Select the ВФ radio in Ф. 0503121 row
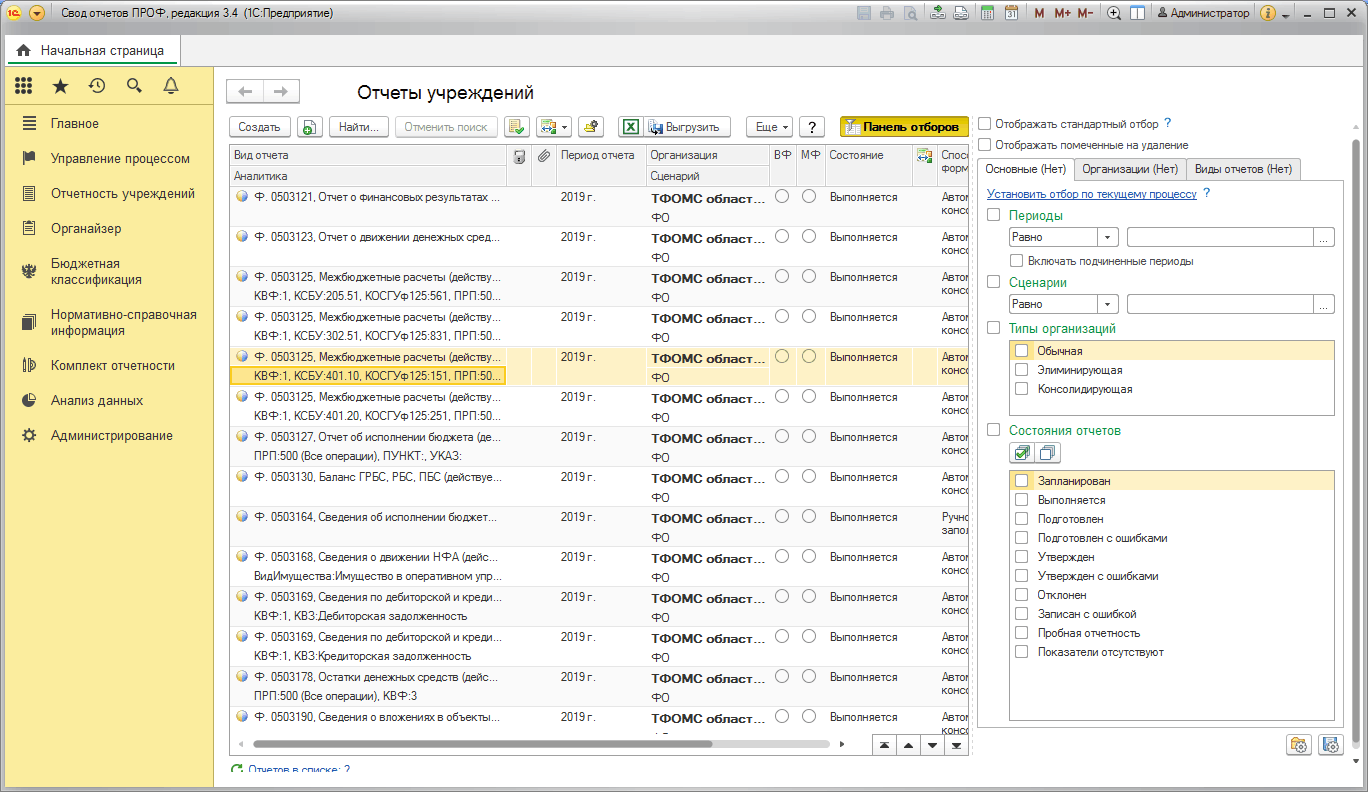Screen dimensions: 1368x792 (x=782, y=197)
